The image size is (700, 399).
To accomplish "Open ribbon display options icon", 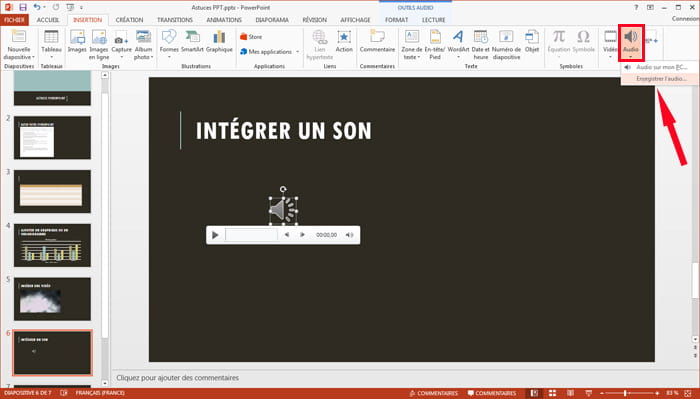I will coord(650,8).
